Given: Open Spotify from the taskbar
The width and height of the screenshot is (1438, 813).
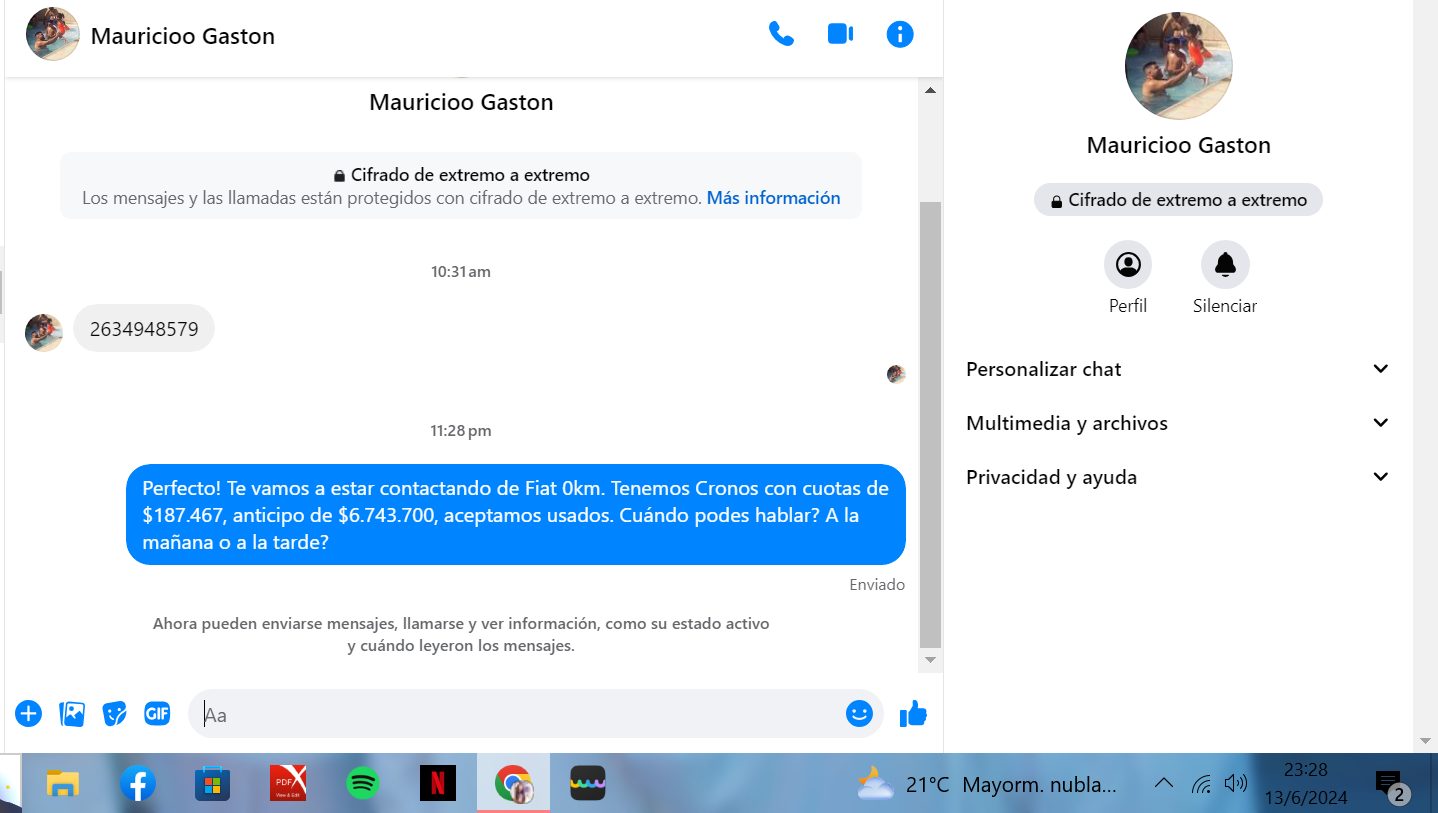Looking at the screenshot, I should (x=363, y=783).
